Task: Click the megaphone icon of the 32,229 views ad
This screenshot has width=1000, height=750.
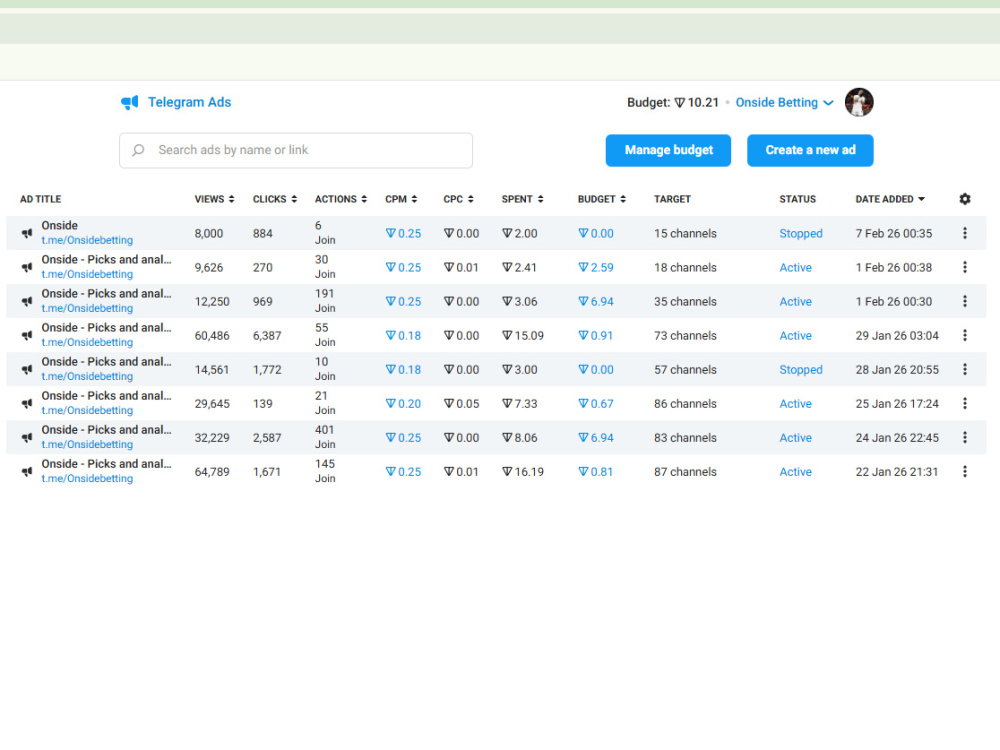Action: coord(27,438)
